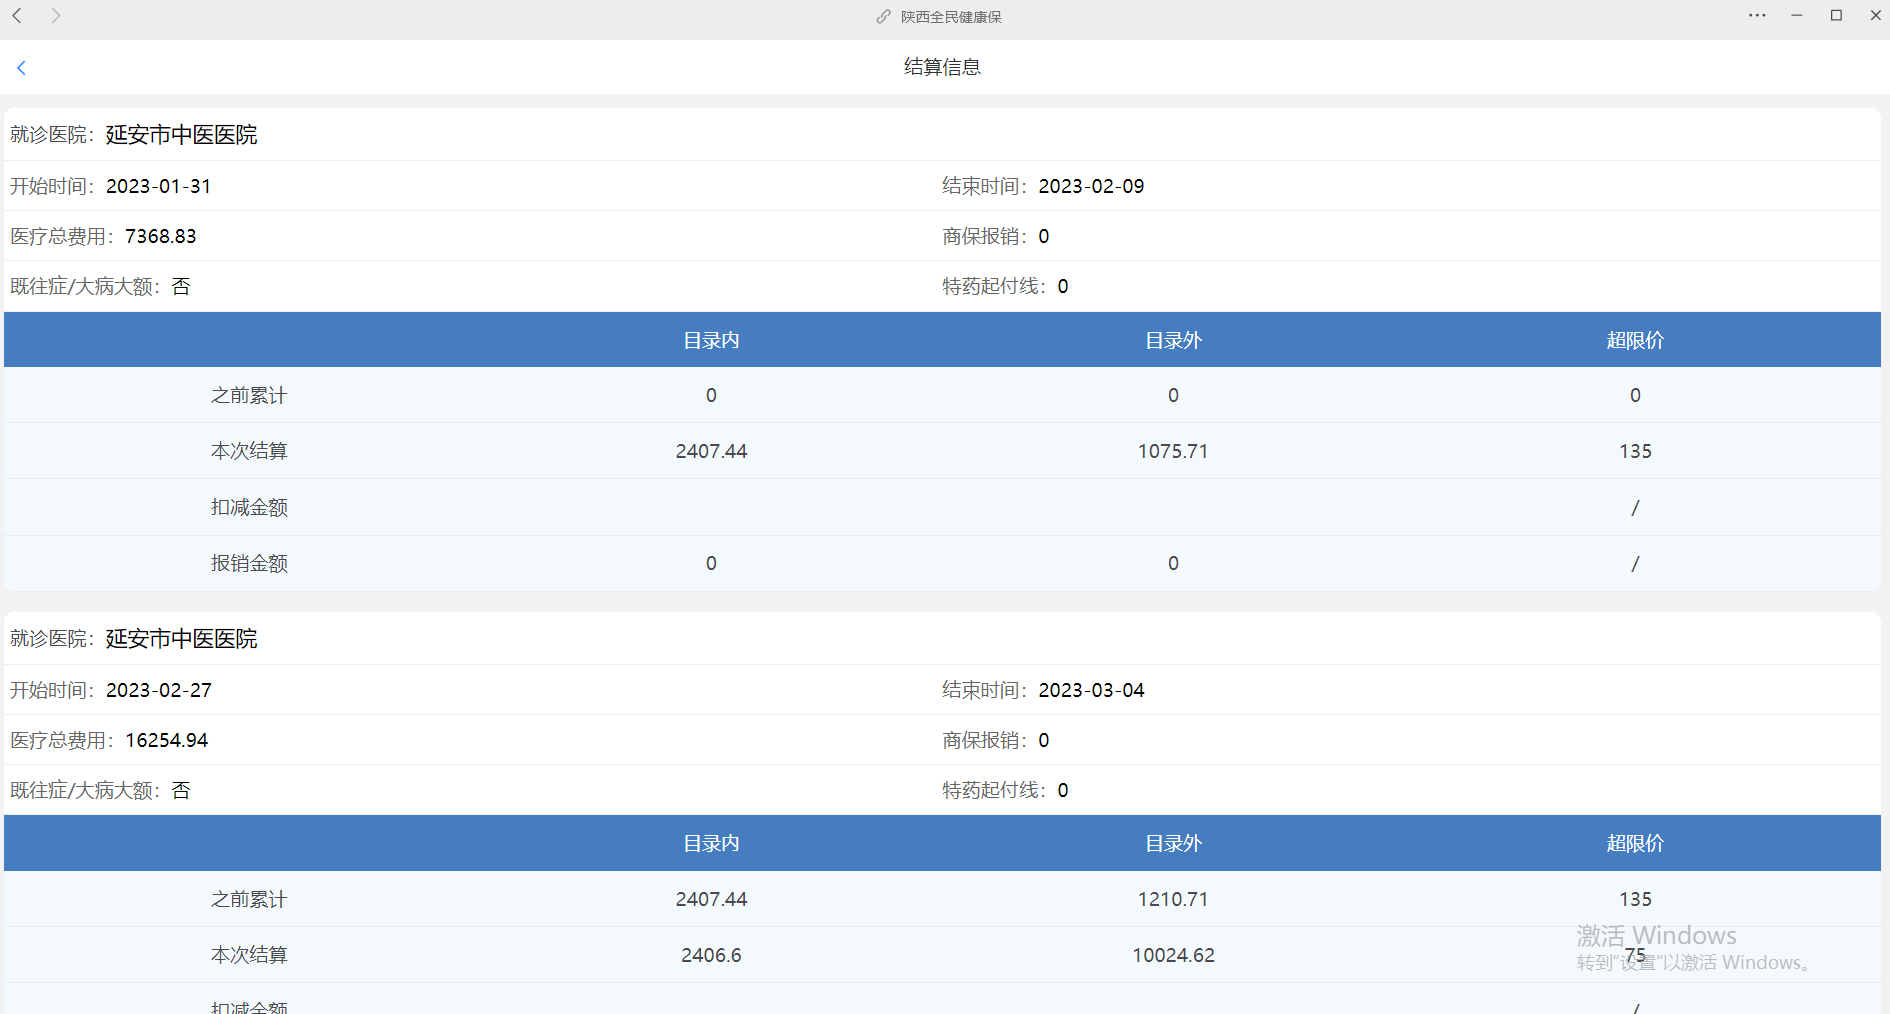Click the total cost value 16254.94
Image resolution: width=1890 pixels, height=1014 pixels.
166,740
